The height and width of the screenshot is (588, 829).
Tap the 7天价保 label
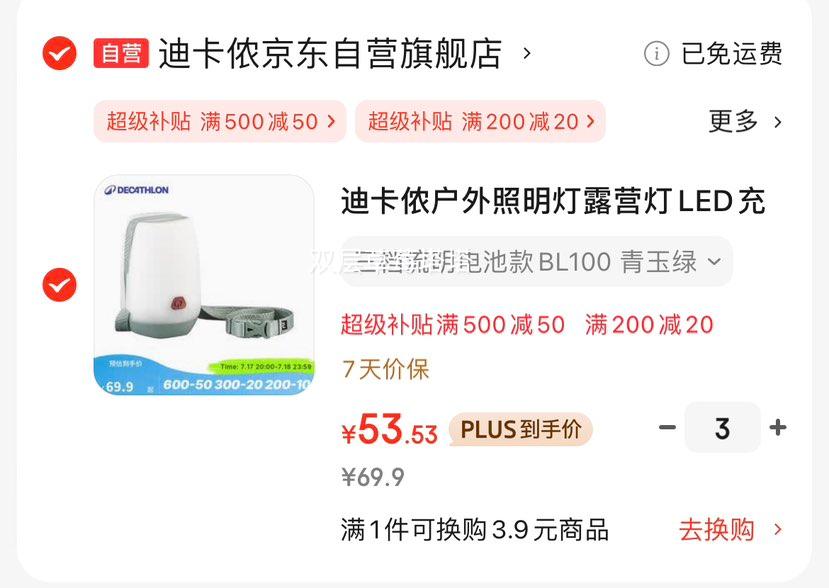[385, 369]
